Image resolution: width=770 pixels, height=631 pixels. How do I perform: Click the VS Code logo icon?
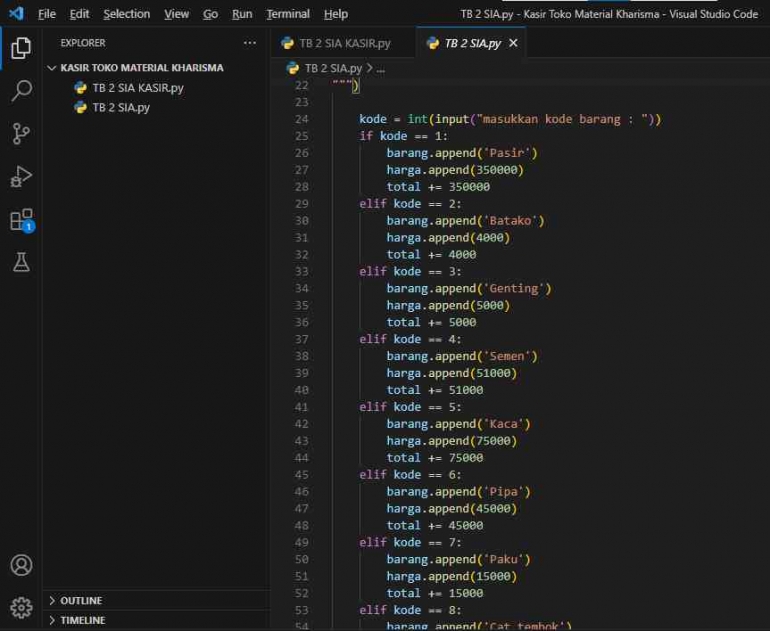pos(16,13)
